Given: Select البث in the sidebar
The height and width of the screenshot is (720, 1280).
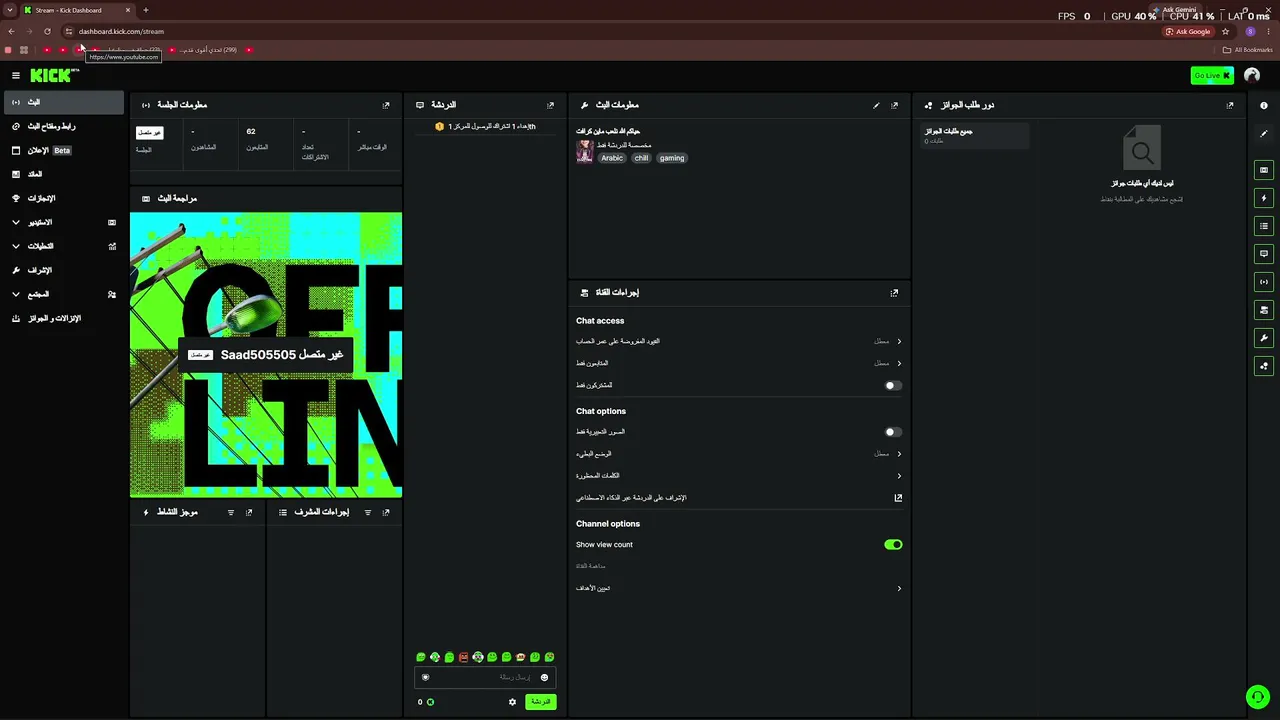Looking at the screenshot, I should (64, 102).
